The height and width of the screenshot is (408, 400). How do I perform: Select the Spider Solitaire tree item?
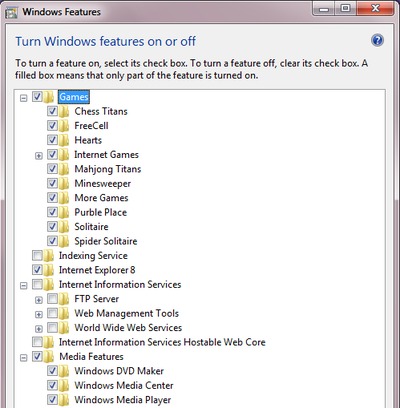pos(106,241)
